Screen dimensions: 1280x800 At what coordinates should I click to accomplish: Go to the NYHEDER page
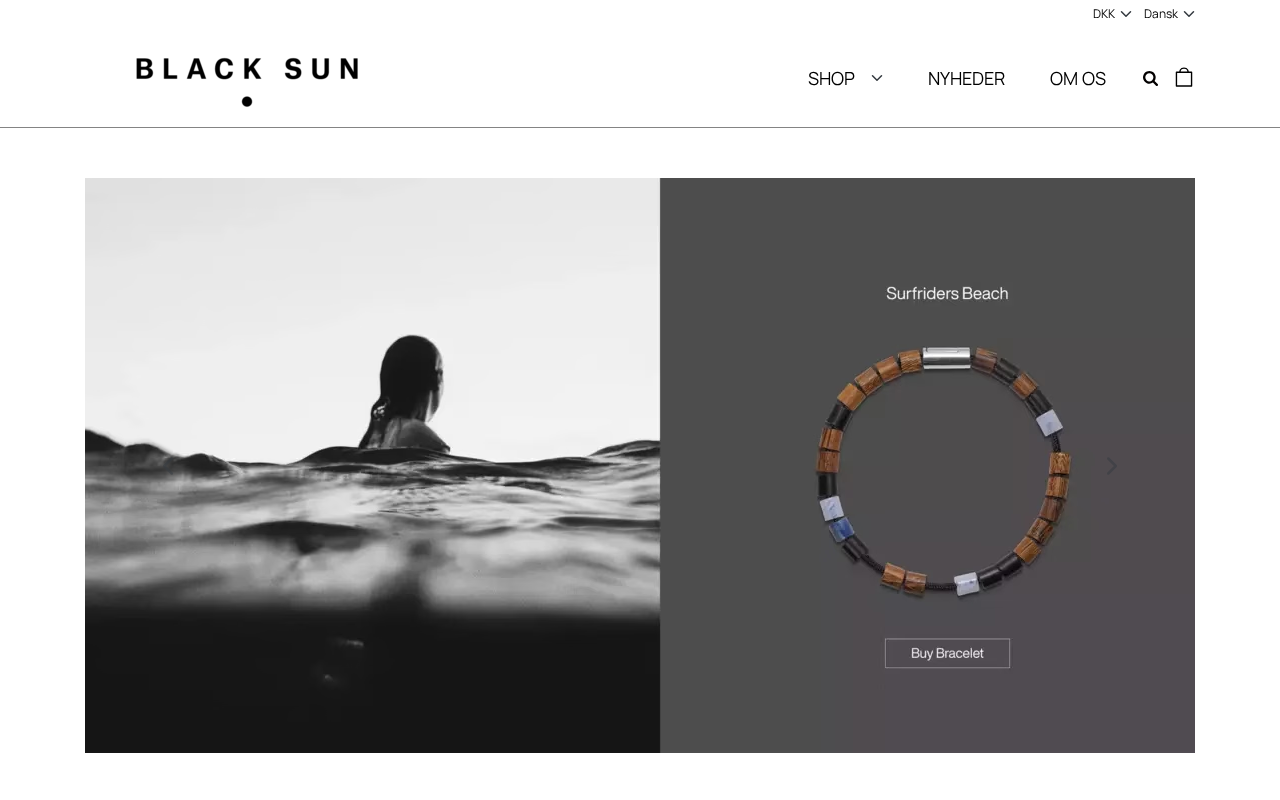966,78
